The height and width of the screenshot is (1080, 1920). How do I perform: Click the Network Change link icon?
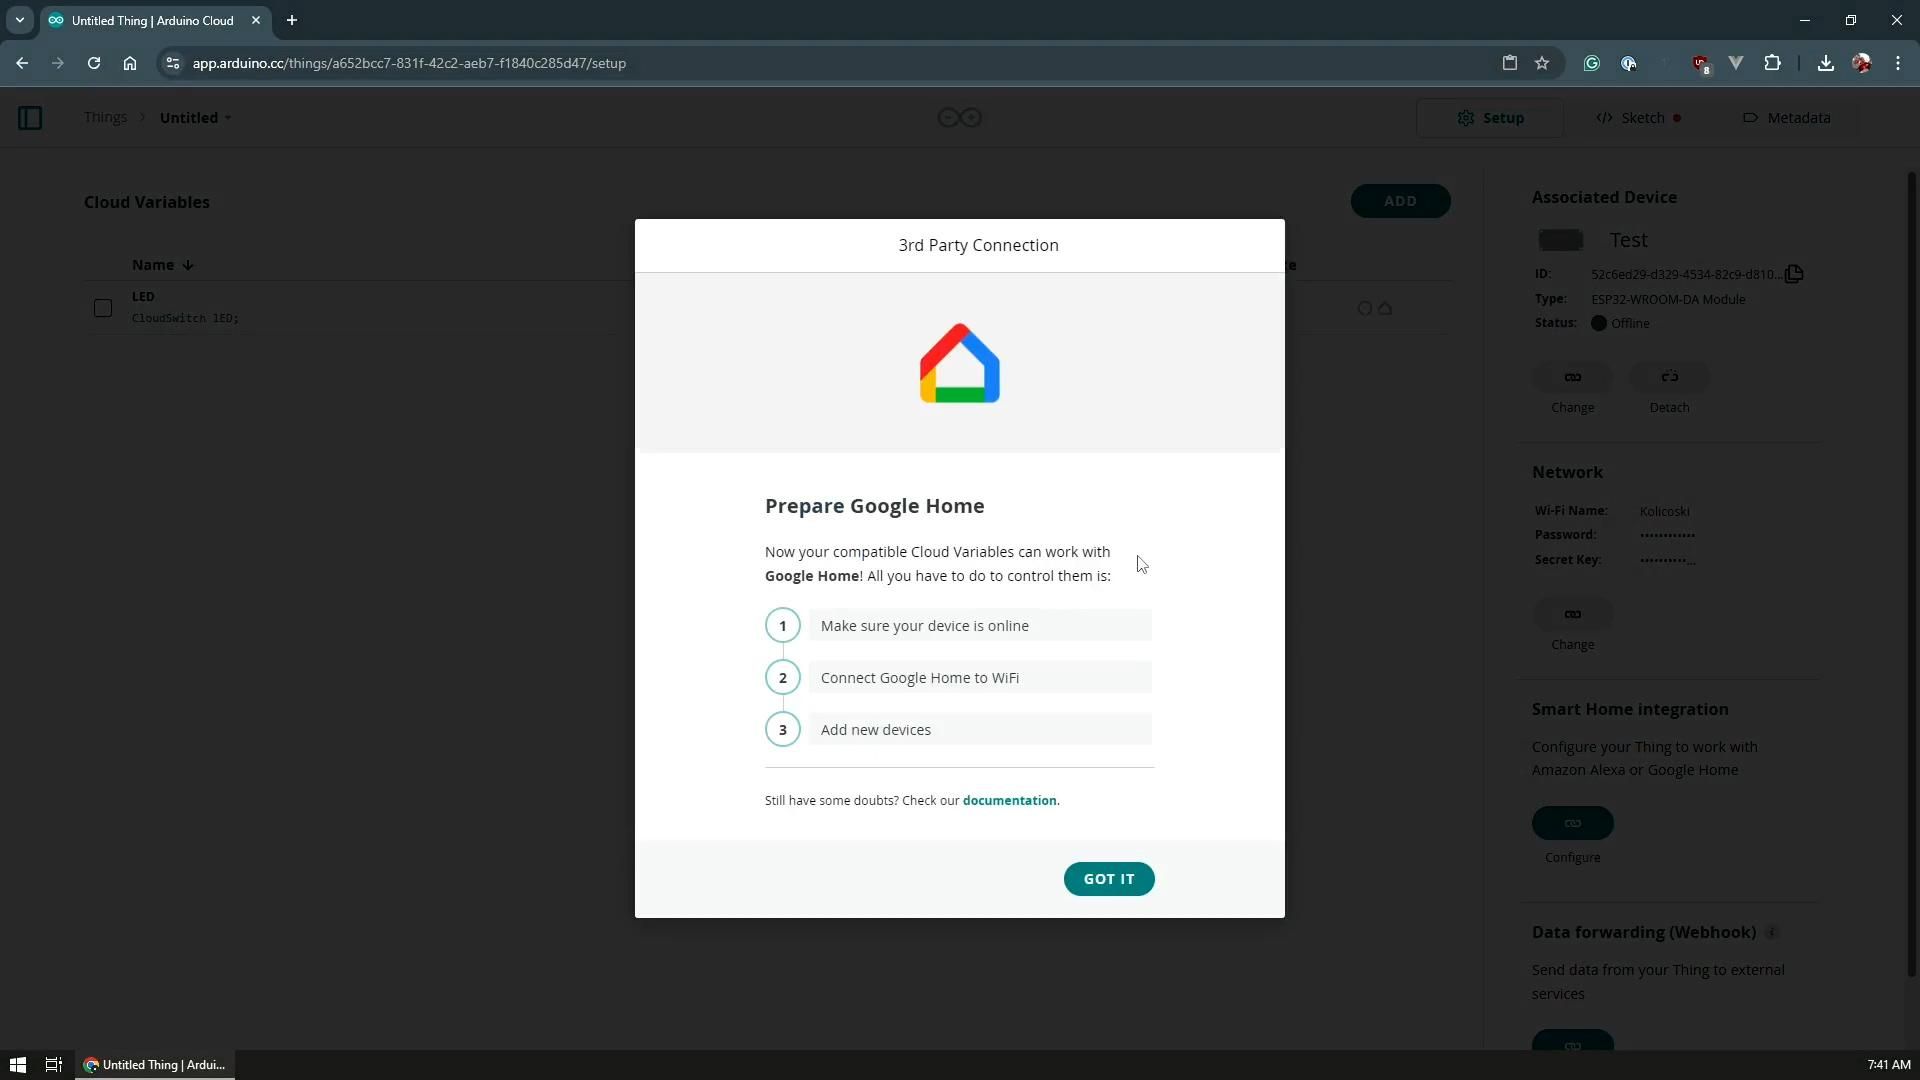tap(1572, 614)
